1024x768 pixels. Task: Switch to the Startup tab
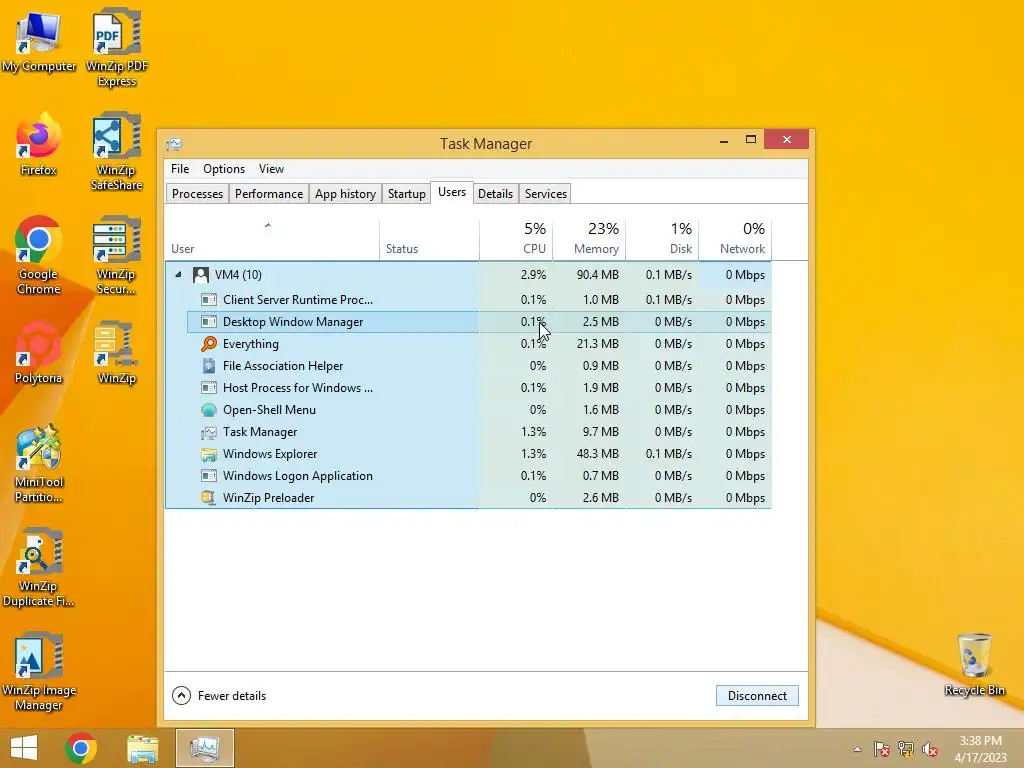pyautogui.click(x=406, y=194)
